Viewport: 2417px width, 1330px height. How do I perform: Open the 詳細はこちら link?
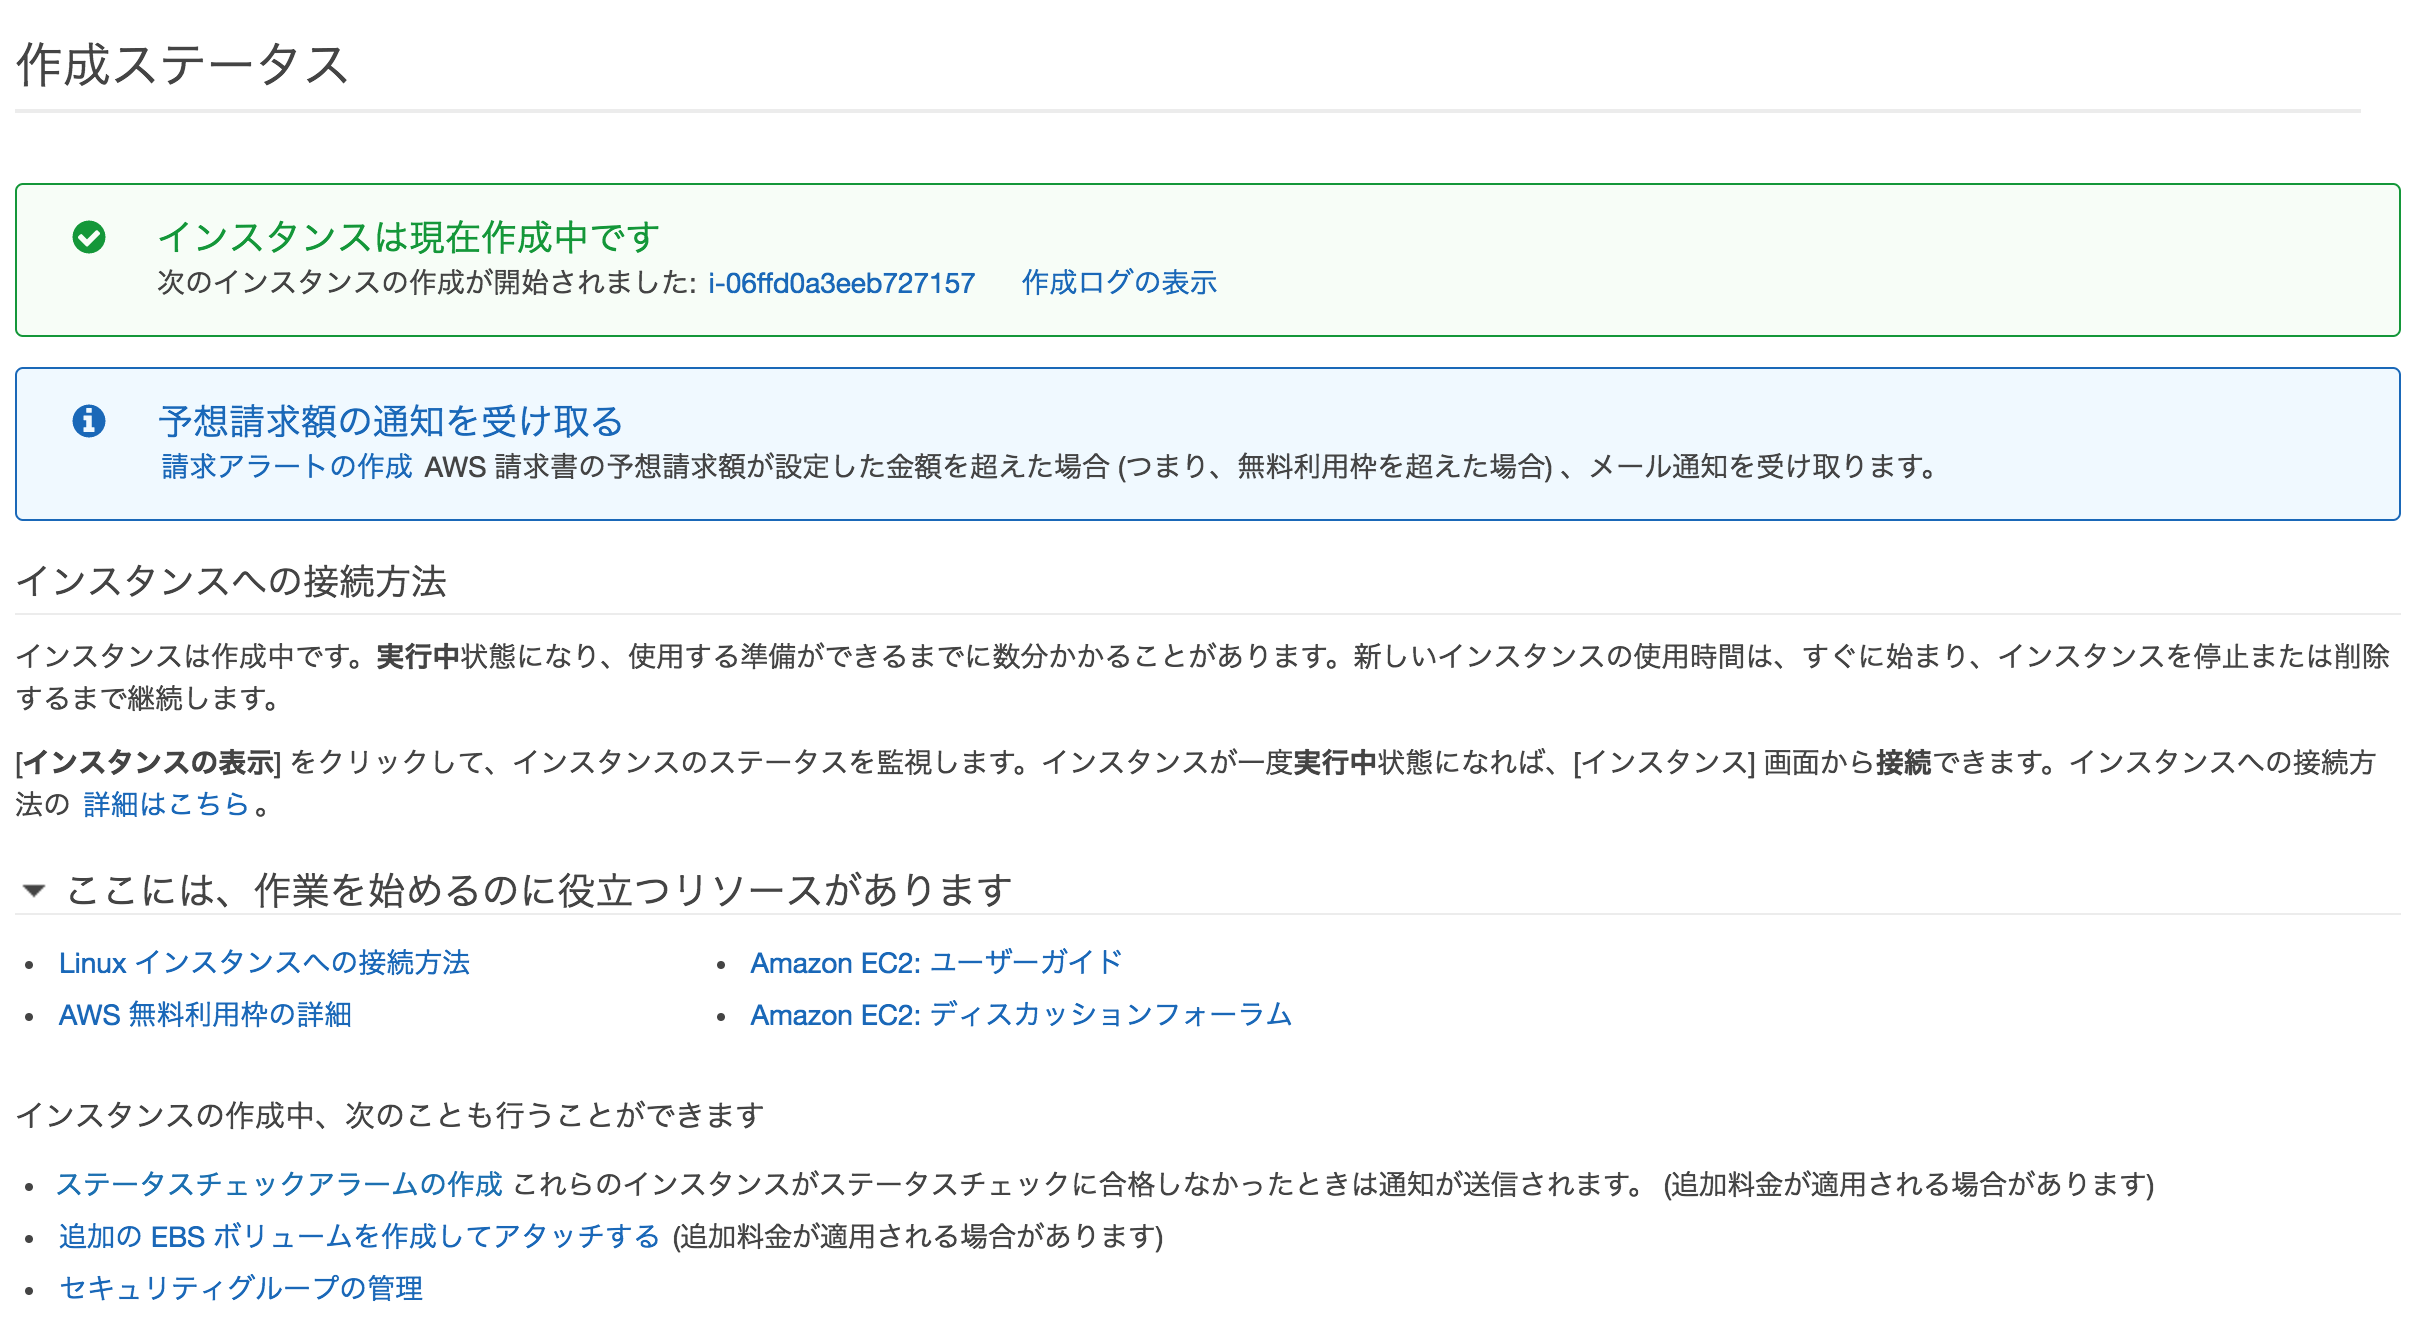coord(166,804)
